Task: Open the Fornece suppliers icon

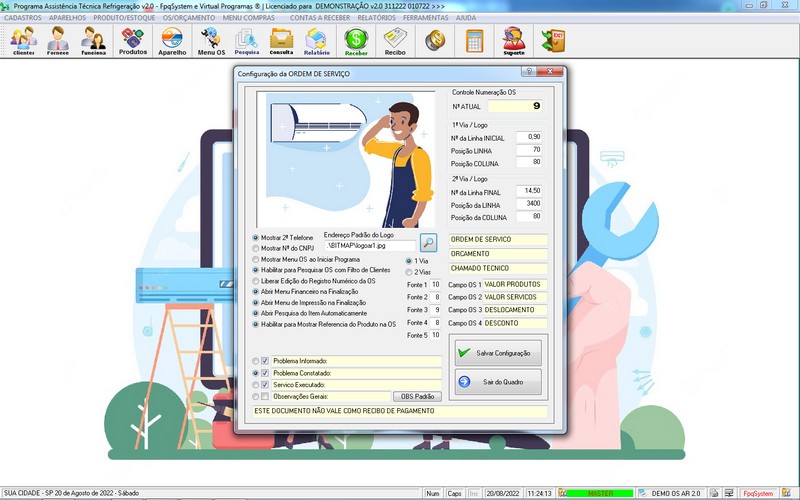Action: 58,41
